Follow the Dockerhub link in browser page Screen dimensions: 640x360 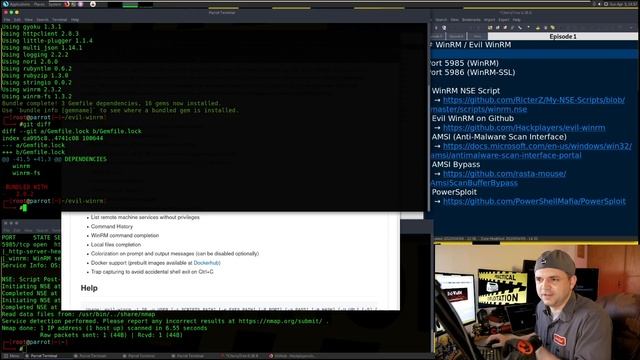point(207,263)
